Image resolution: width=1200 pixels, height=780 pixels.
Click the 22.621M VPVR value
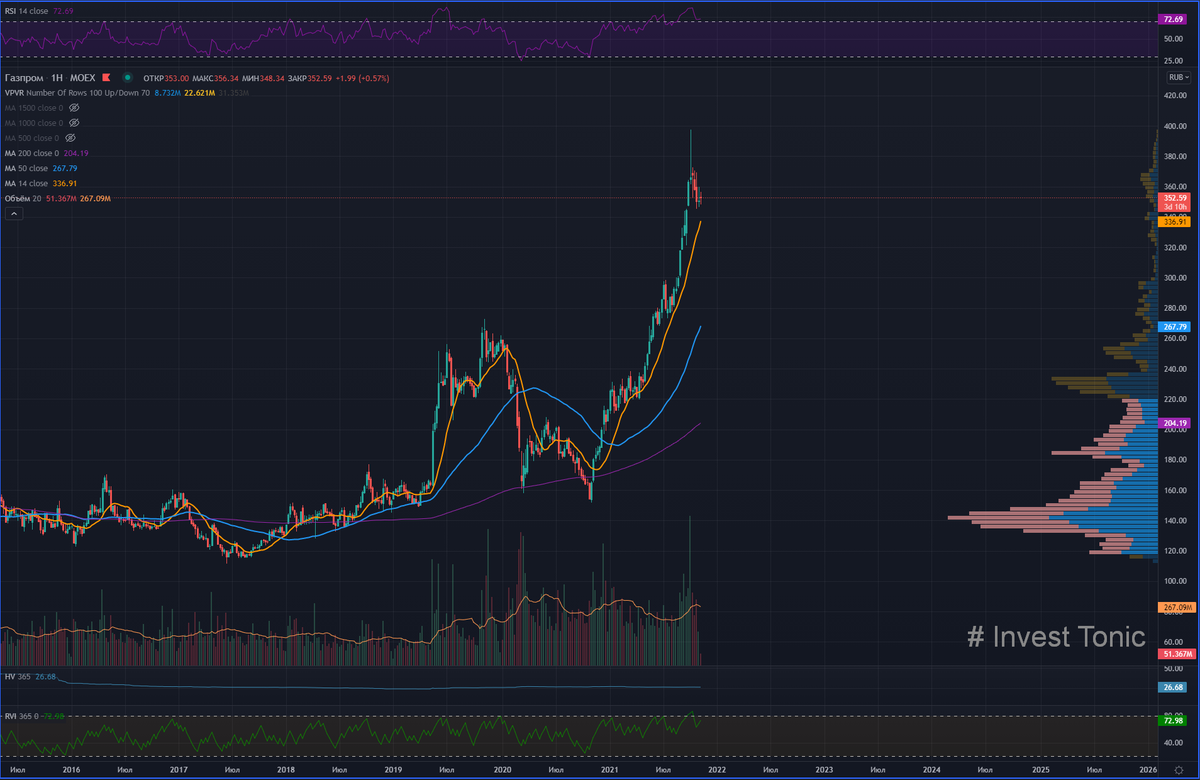pyautogui.click(x=199, y=93)
